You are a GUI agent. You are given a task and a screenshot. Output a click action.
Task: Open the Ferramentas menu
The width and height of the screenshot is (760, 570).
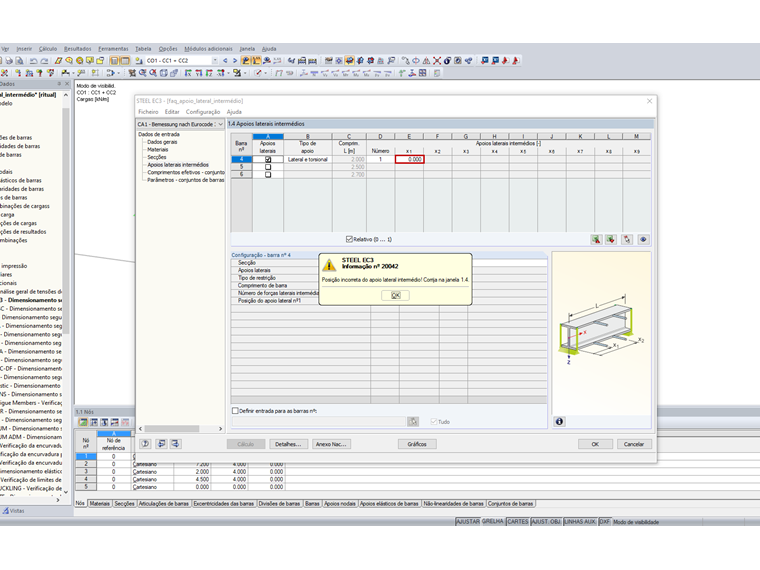(x=113, y=49)
